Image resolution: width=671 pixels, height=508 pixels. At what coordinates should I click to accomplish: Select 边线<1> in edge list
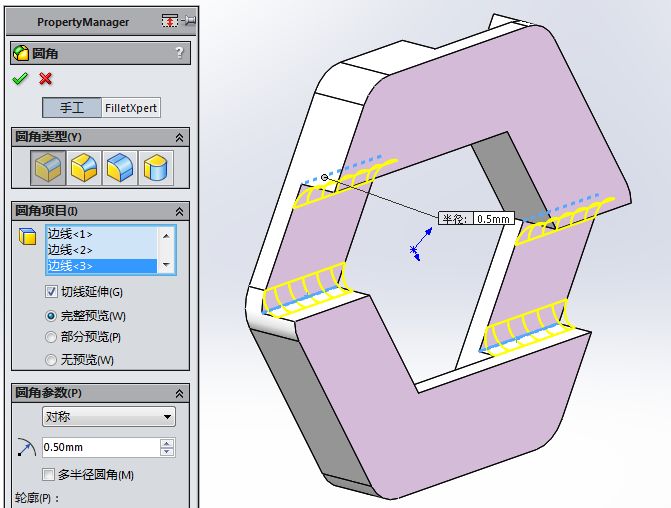pyautogui.click(x=102, y=234)
